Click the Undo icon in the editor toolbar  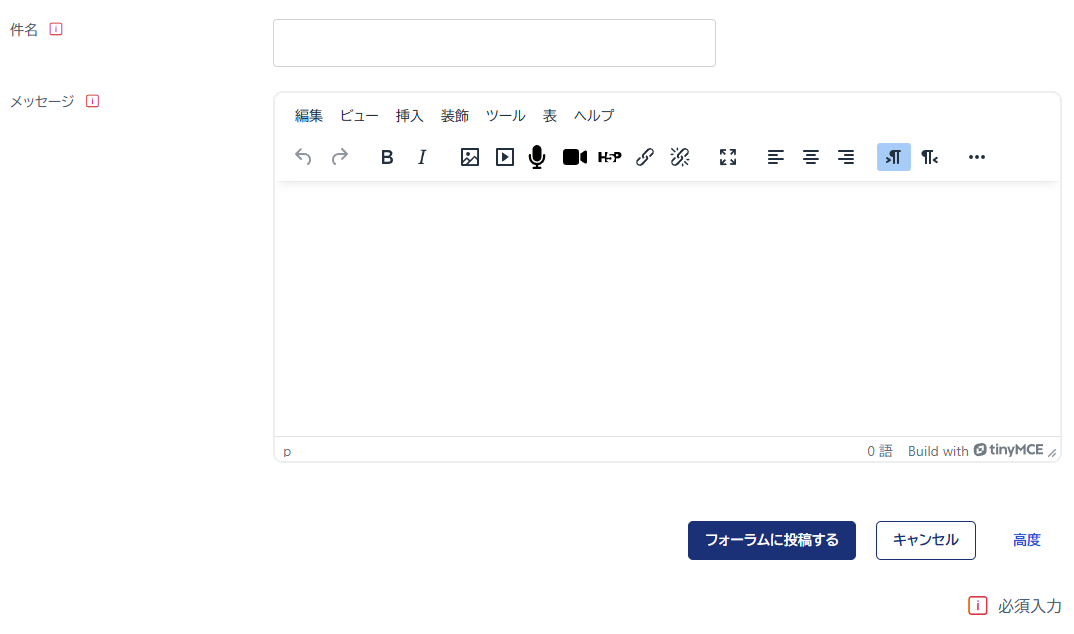click(x=303, y=157)
